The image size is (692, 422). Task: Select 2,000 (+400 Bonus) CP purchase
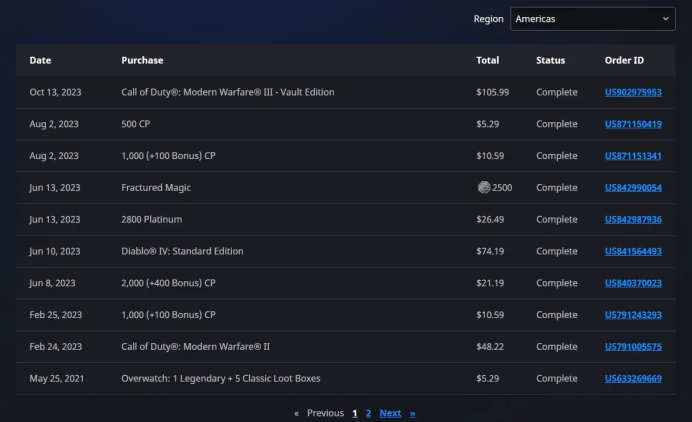coord(168,283)
